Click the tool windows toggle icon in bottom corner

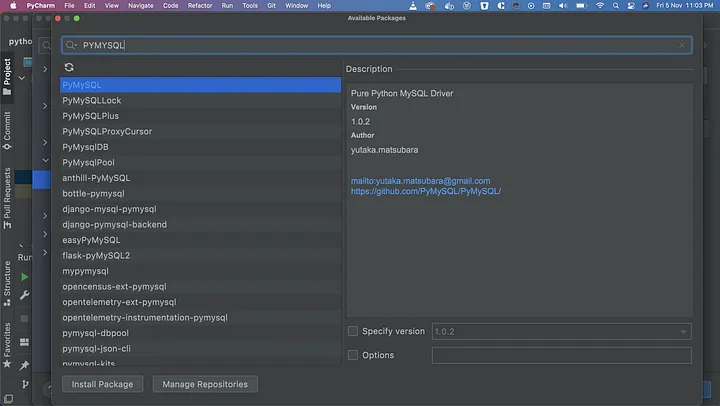pyautogui.click(x=8, y=399)
